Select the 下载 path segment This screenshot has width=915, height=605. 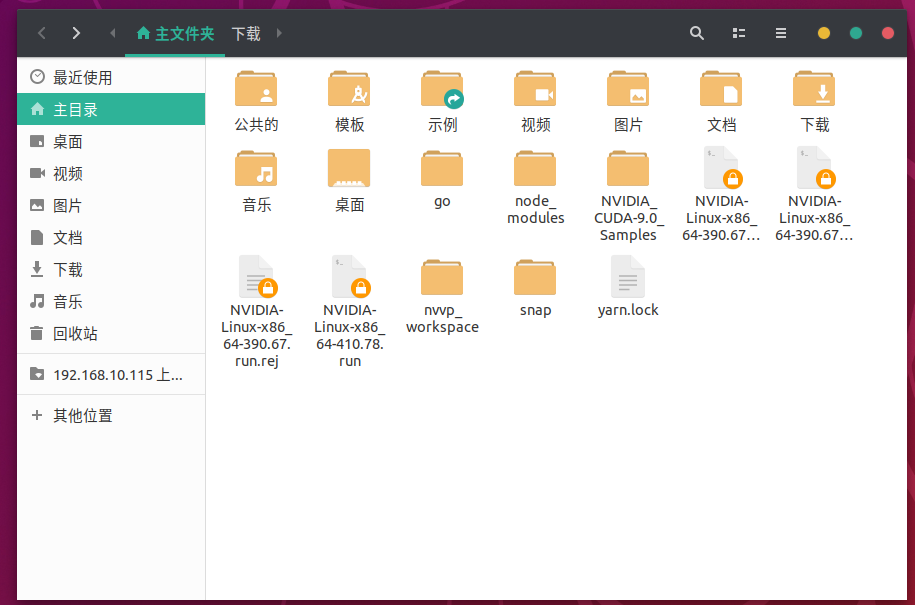246,33
